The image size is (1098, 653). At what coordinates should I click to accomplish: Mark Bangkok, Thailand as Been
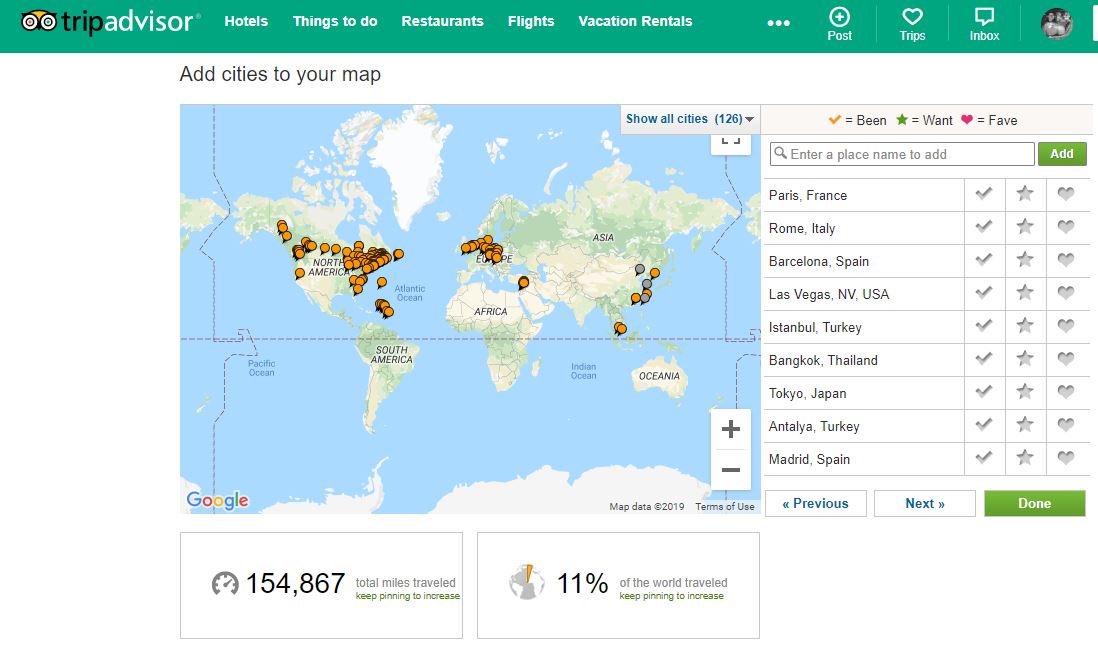pyautogui.click(x=984, y=360)
